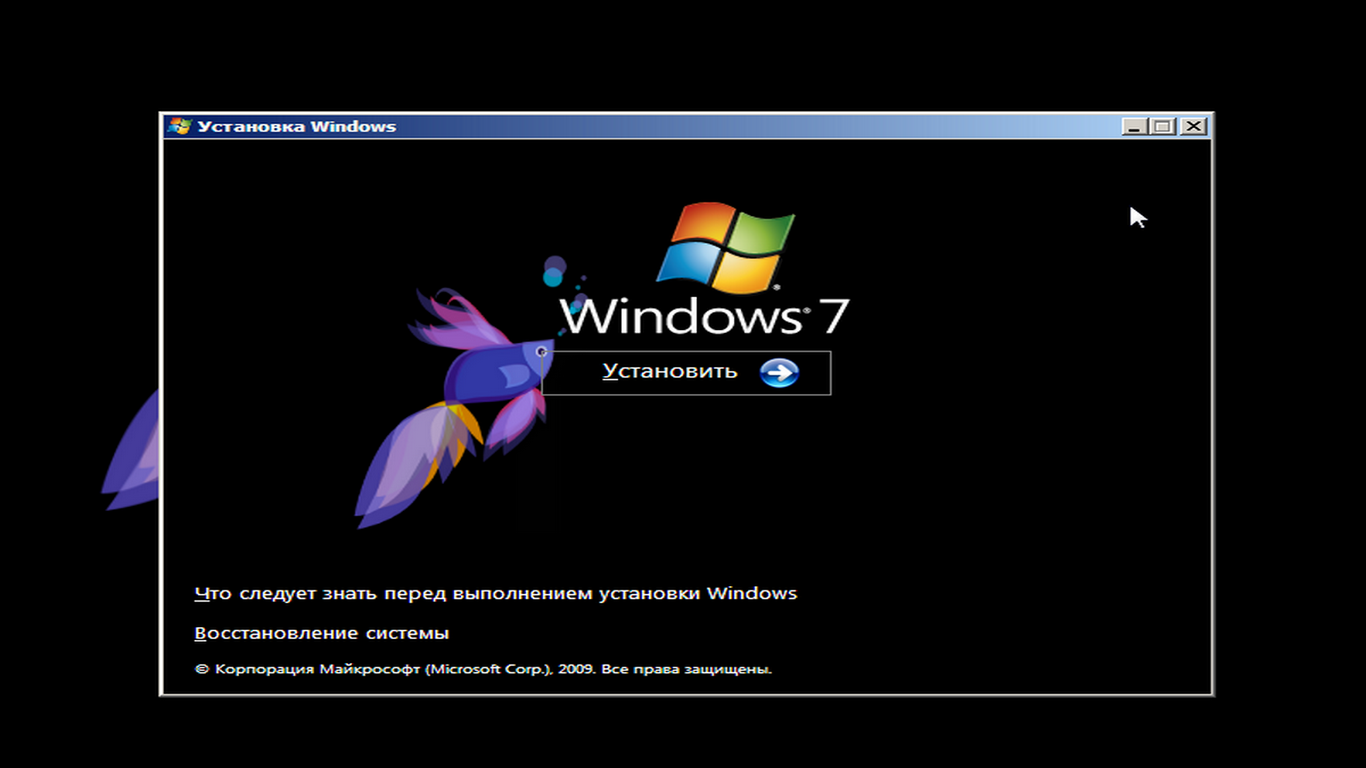Maximize the Установка Windows window
The image size is (1366, 768).
pos(1162,127)
